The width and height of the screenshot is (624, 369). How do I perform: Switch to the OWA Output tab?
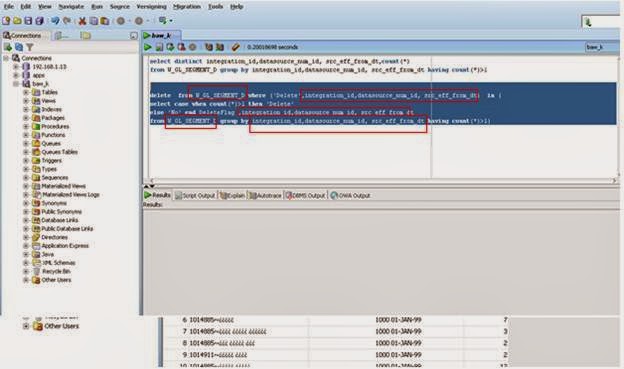351,195
